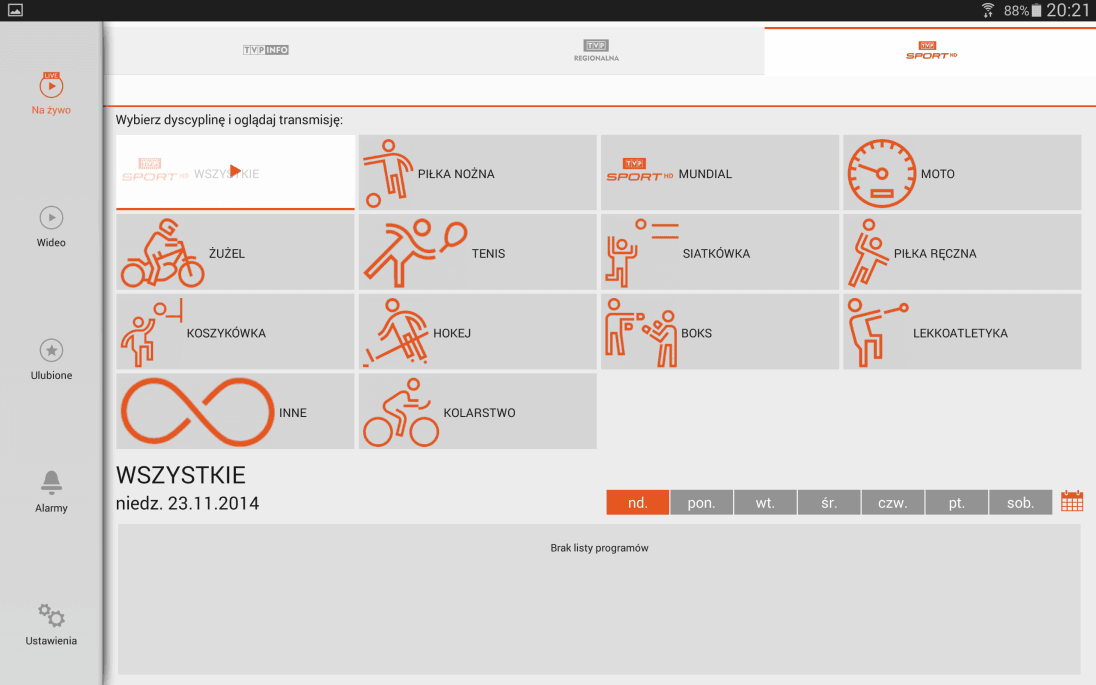Pick the Inne infinity symbol tile
Viewport: 1096px width, 685px height.
click(235, 412)
